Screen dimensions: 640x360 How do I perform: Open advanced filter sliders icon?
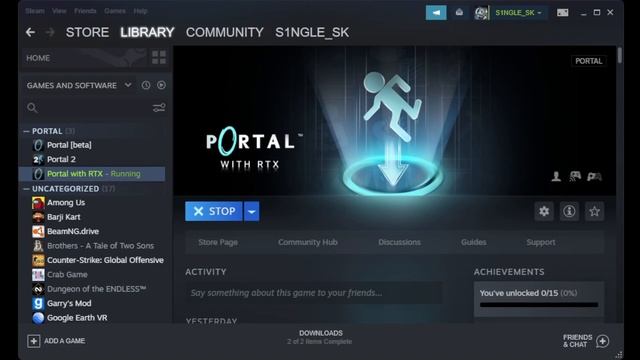tap(159, 108)
